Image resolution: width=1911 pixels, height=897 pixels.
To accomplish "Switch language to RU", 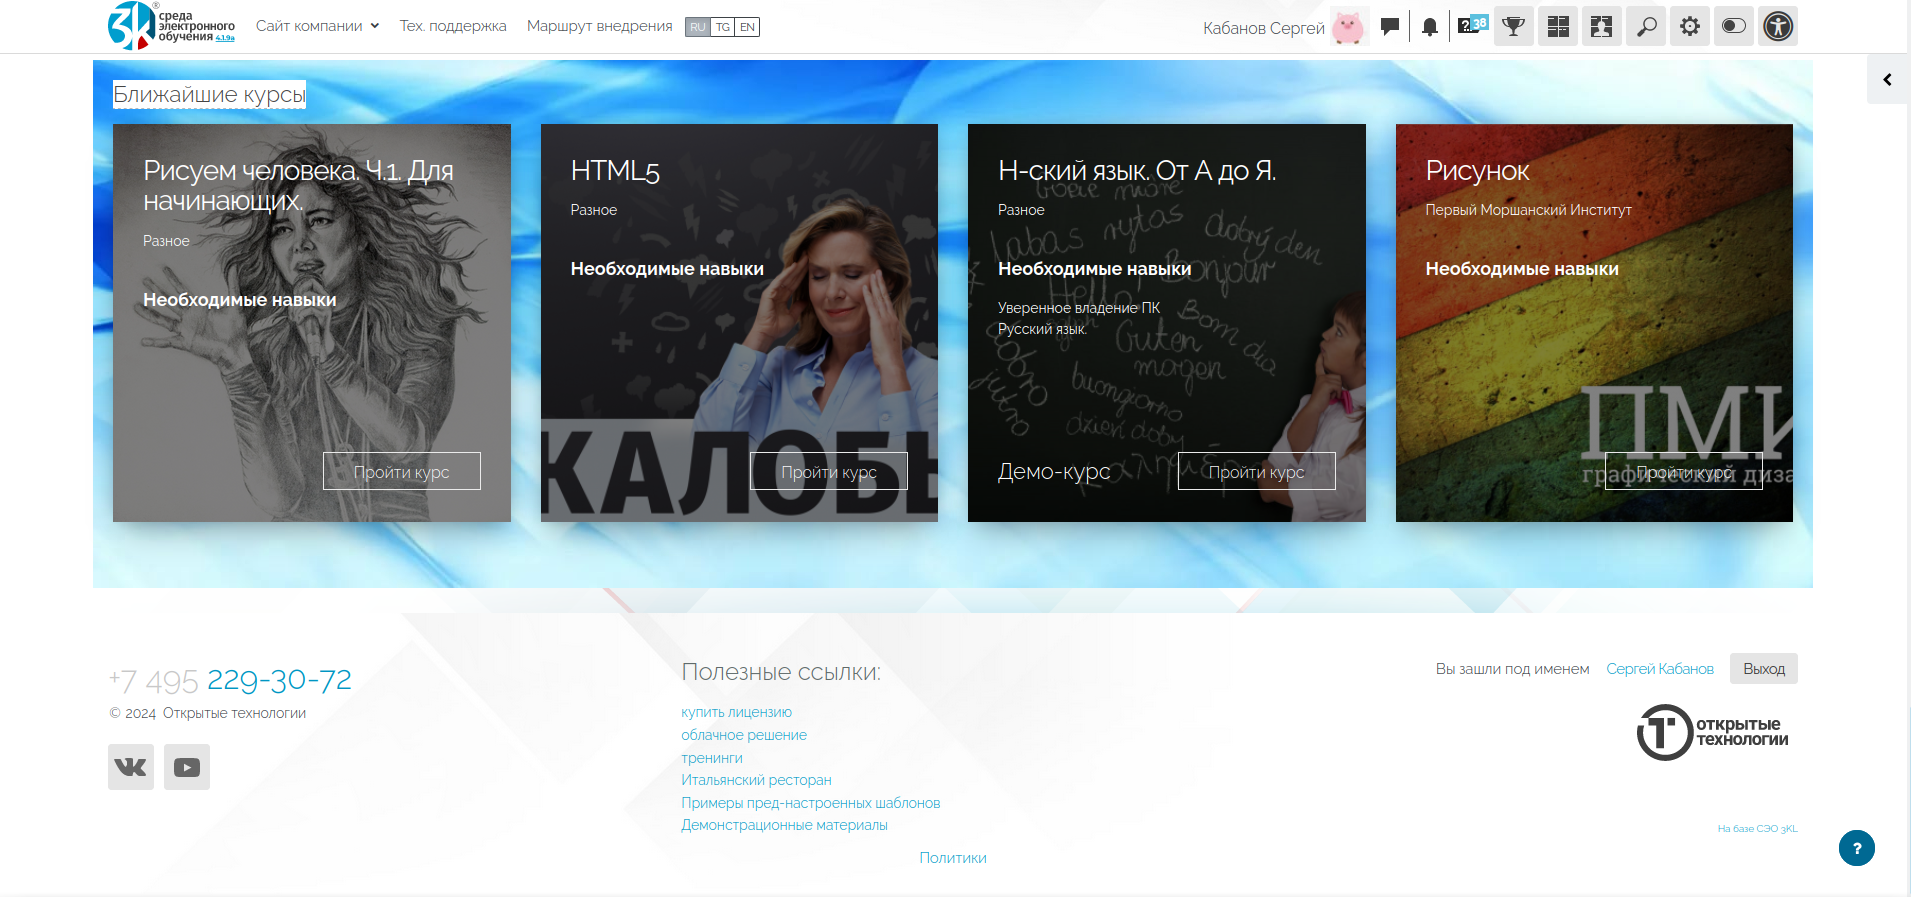I will [698, 27].
